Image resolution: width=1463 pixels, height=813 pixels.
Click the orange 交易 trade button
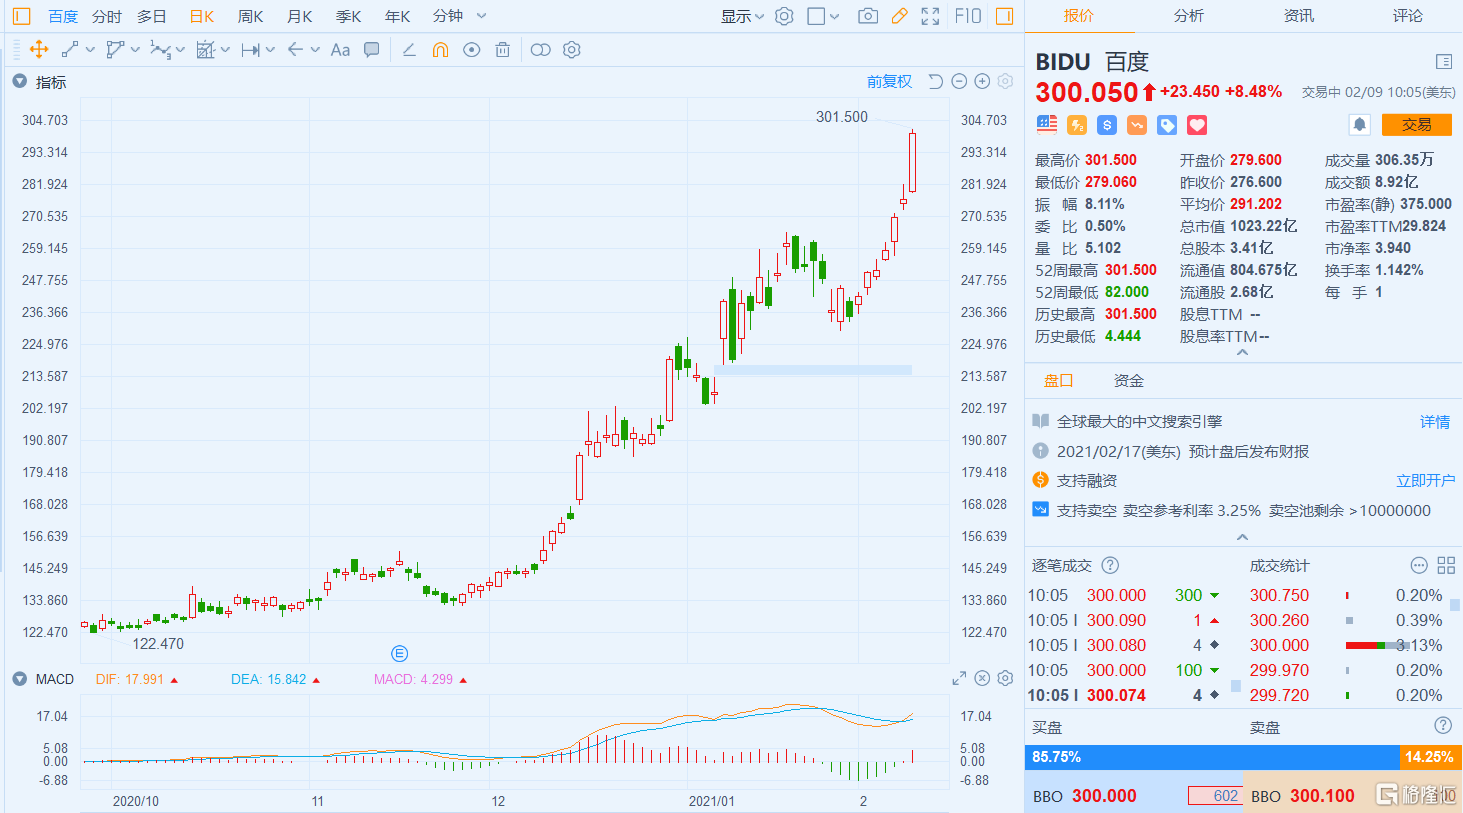pos(1416,124)
